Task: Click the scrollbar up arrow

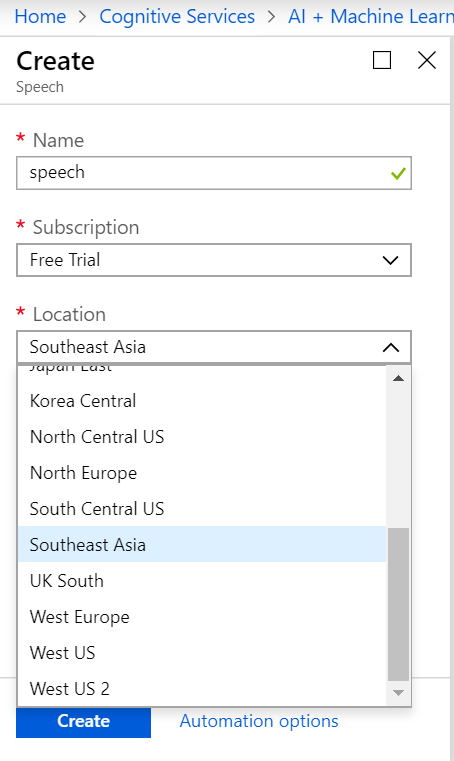Action: tap(398, 378)
